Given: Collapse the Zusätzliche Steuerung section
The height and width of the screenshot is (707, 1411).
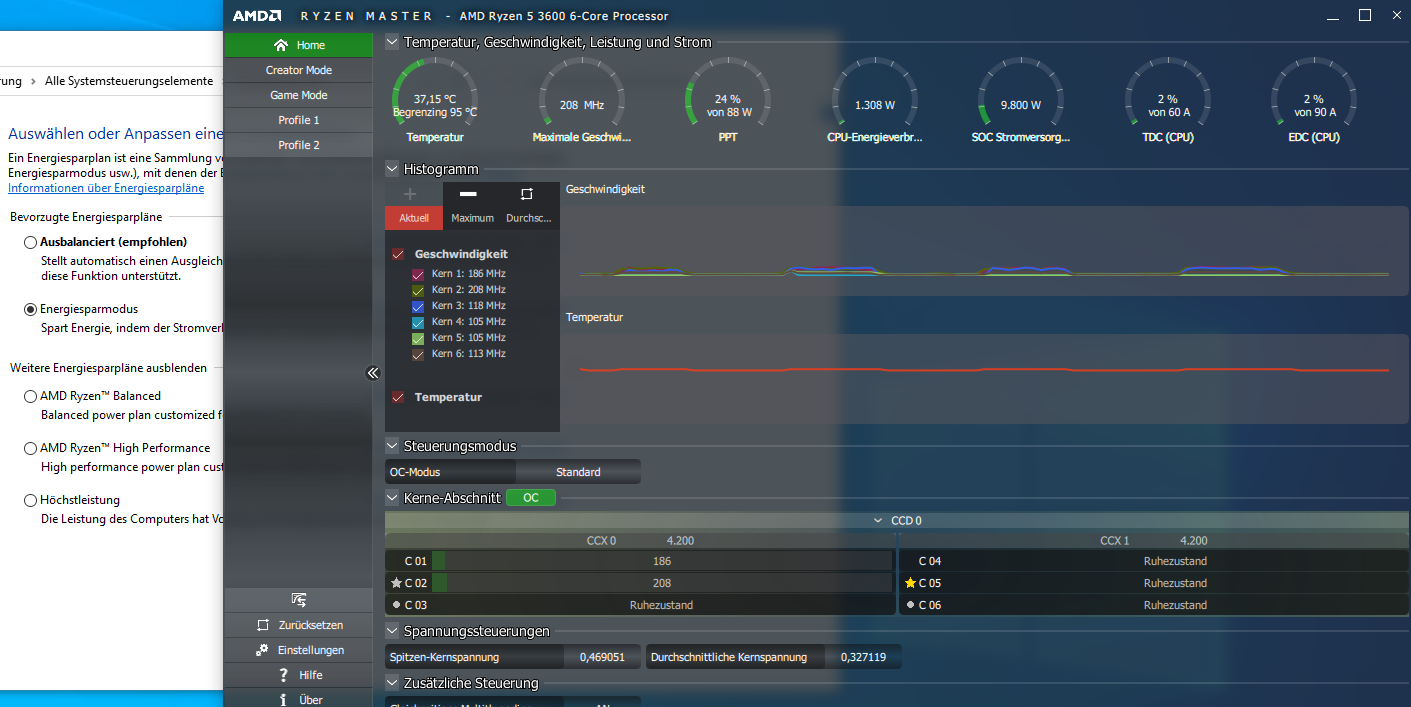Looking at the screenshot, I should click(392, 683).
